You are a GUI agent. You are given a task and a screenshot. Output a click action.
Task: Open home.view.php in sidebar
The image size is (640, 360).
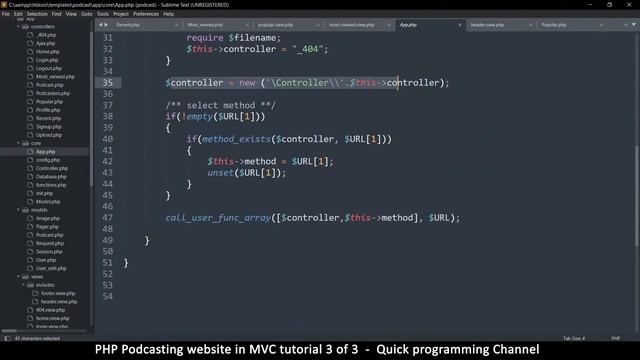pyautogui.click(x=53, y=318)
